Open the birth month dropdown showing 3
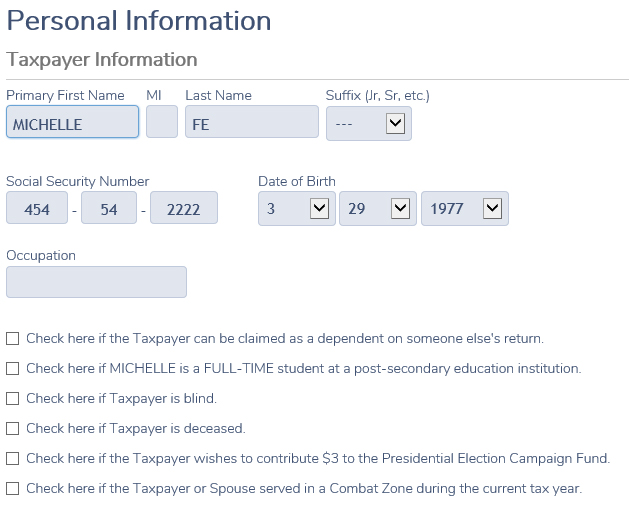Image resolution: width=629 pixels, height=525 pixels. (297, 209)
